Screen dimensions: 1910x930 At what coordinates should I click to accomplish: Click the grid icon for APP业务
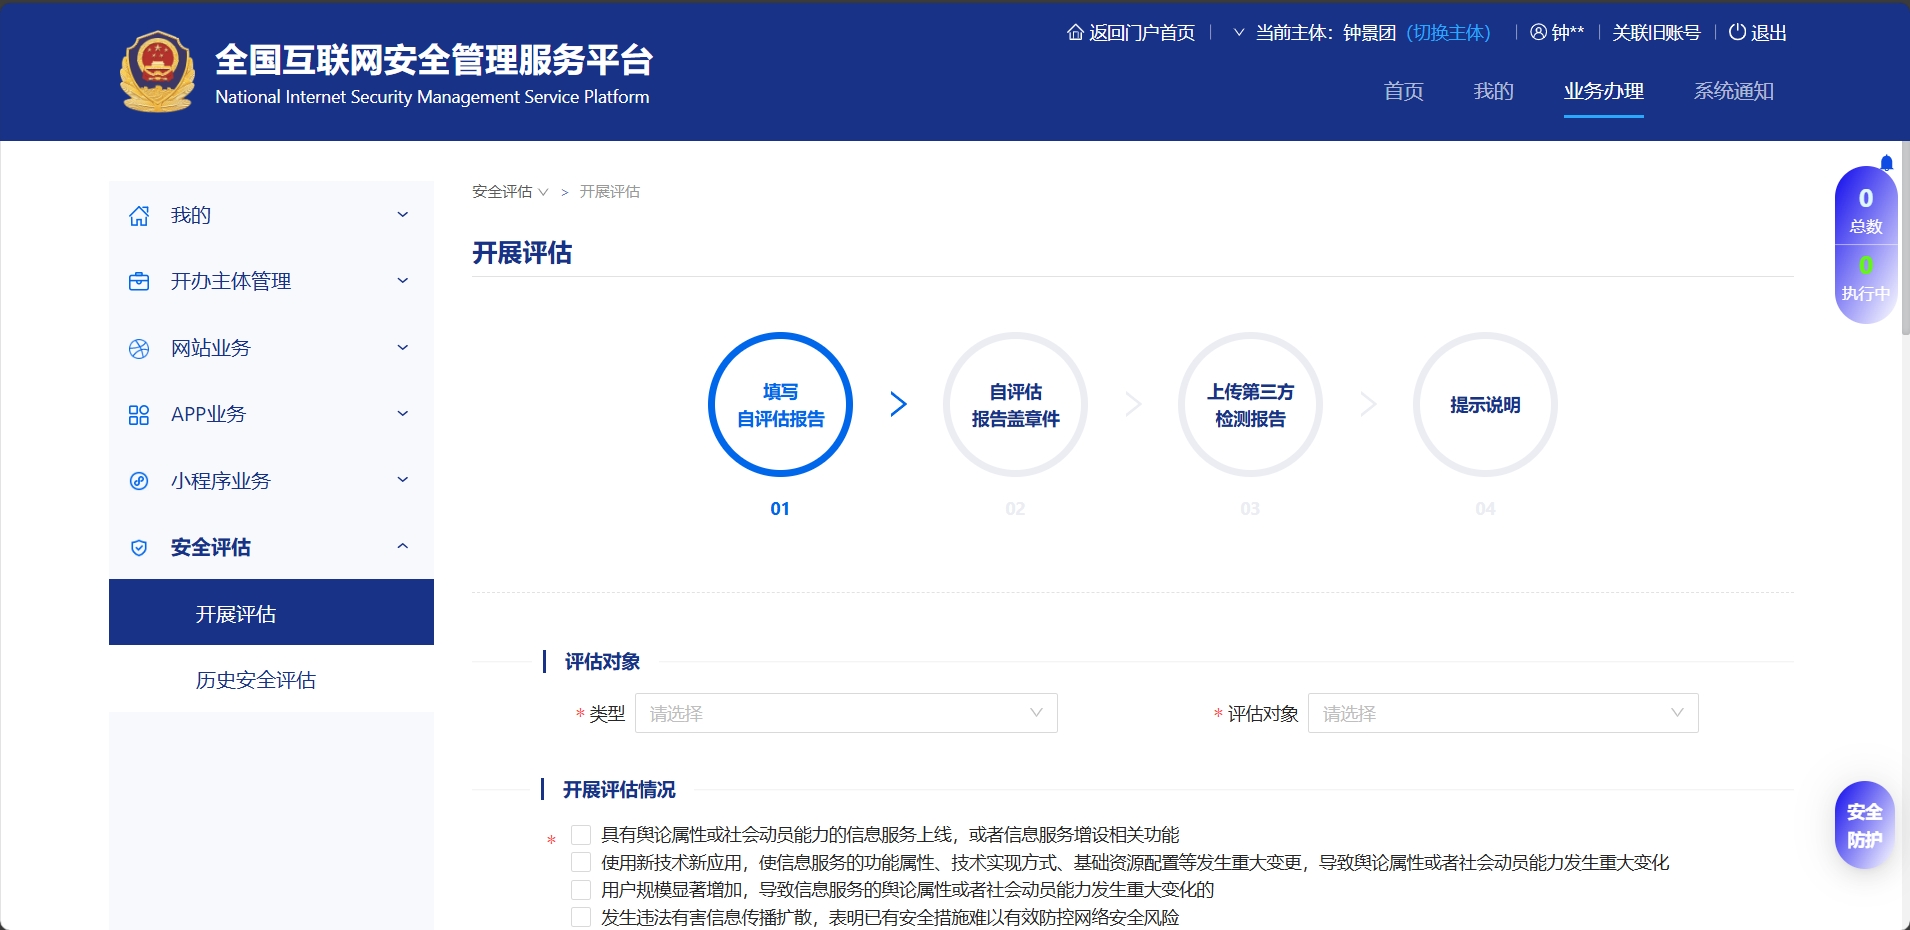[x=139, y=415]
